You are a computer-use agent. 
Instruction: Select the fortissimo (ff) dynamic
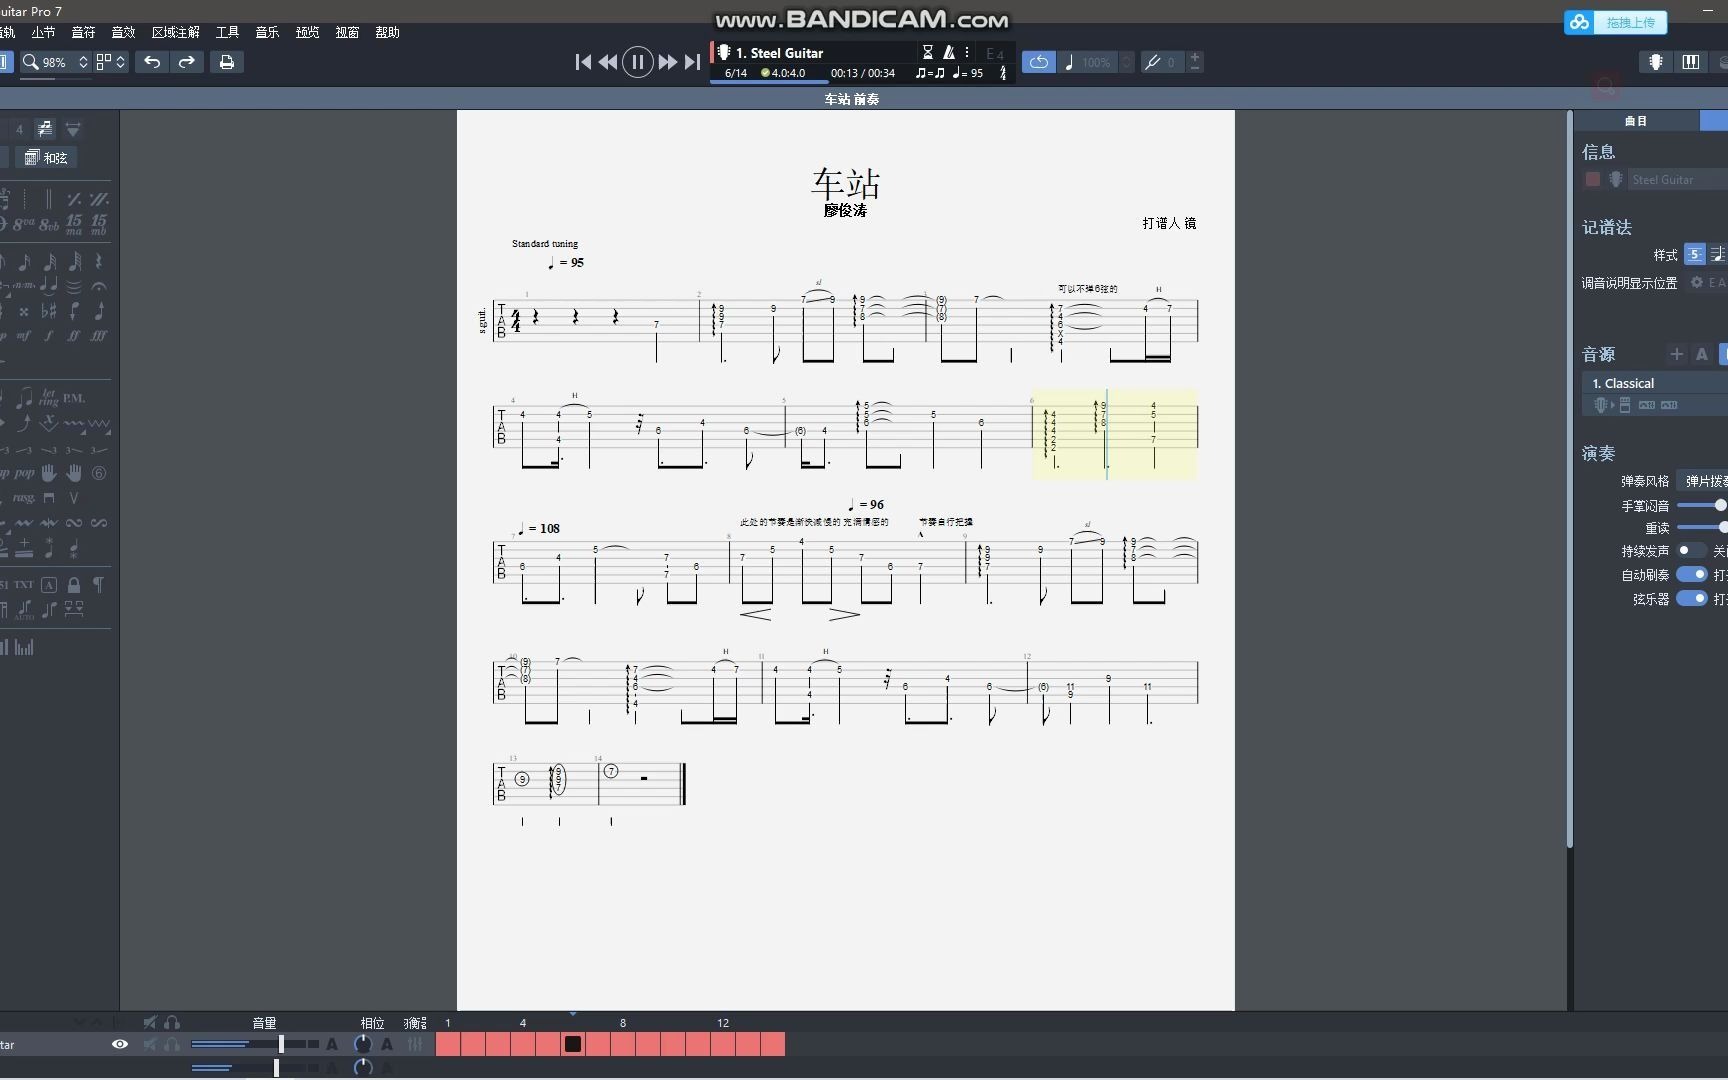point(74,336)
